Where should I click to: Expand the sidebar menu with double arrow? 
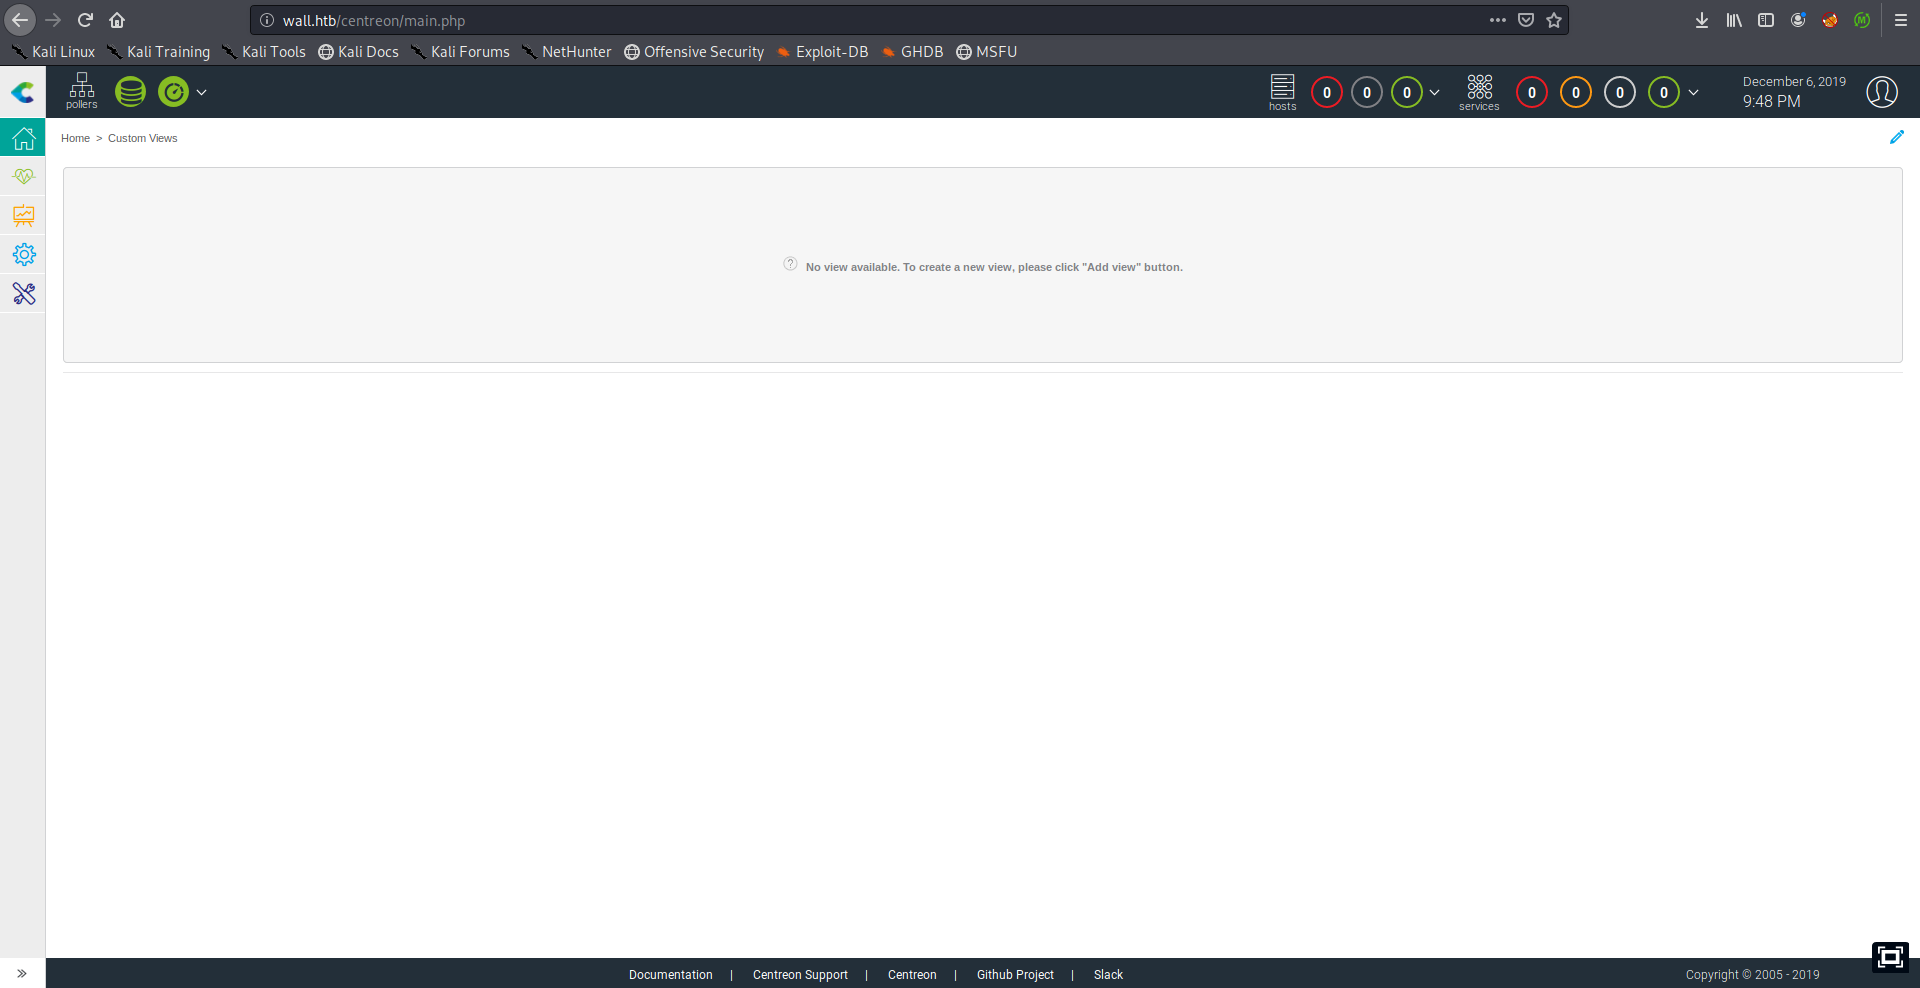tap(22, 973)
